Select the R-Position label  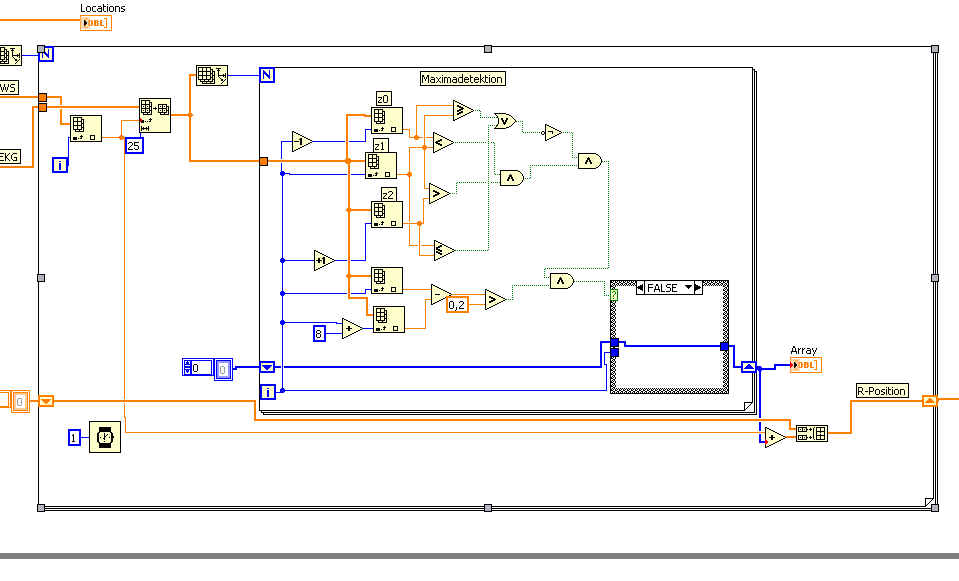click(x=881, y=391)
